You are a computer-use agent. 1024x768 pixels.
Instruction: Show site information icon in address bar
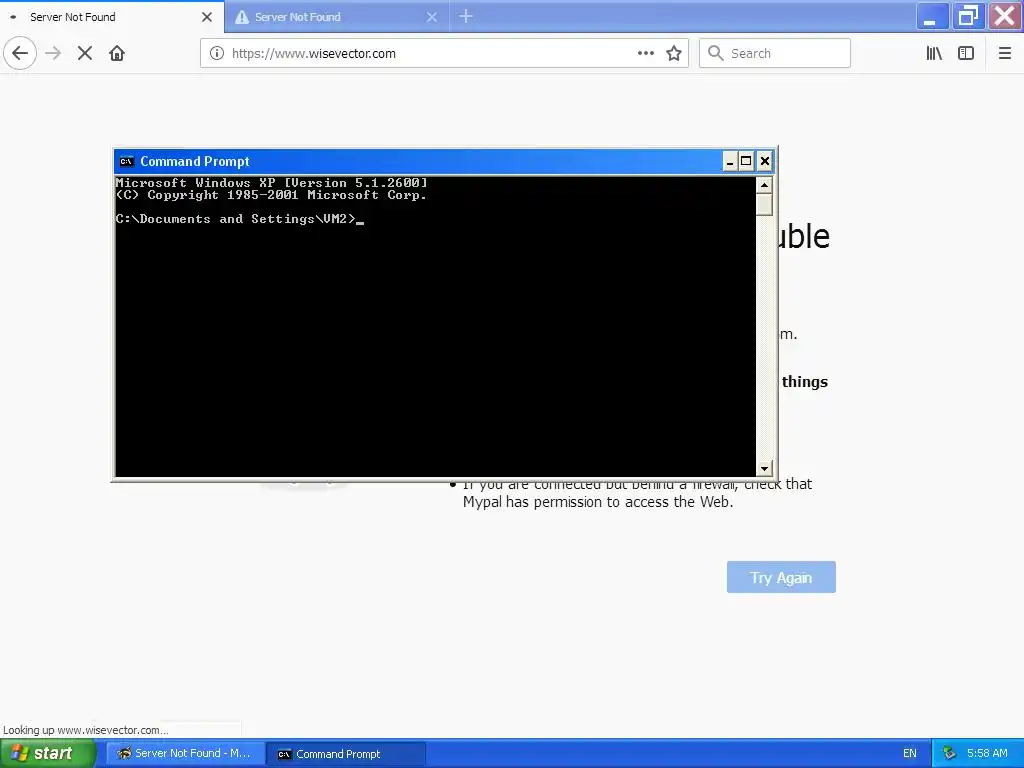(x=217, y=53)
